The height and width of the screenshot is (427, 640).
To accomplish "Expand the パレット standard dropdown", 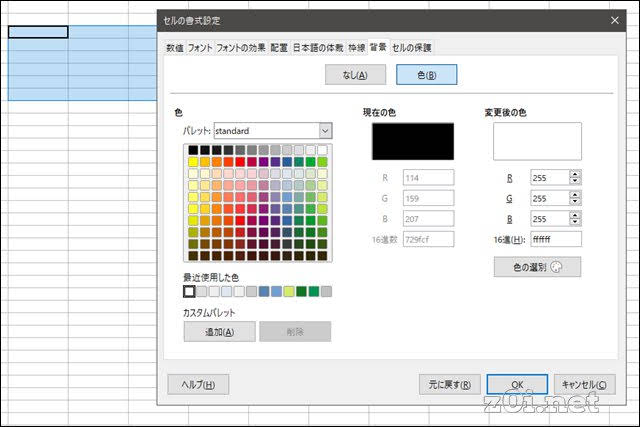I will click(325, 131).
